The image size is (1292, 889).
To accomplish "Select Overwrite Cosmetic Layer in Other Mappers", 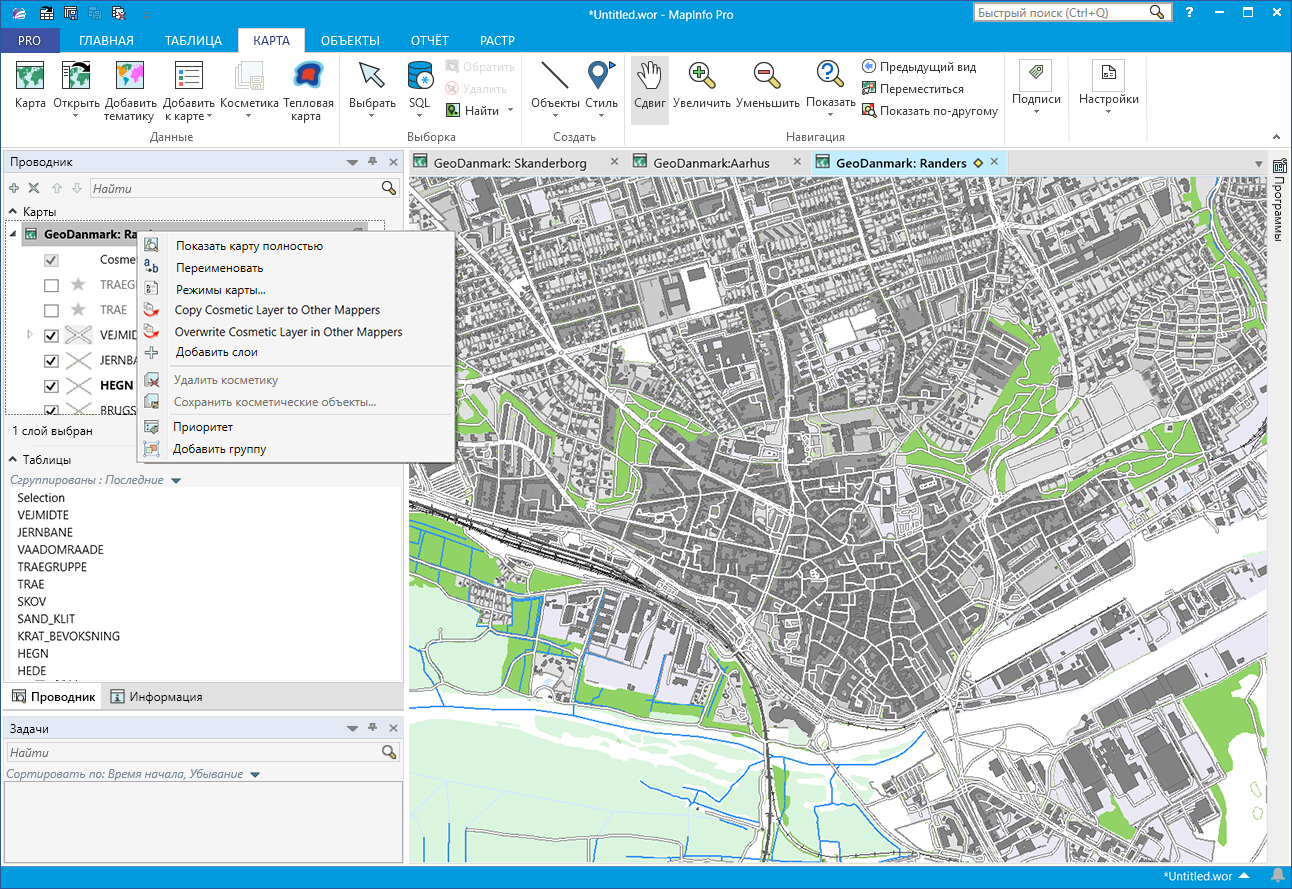I will tap(288, 332).
